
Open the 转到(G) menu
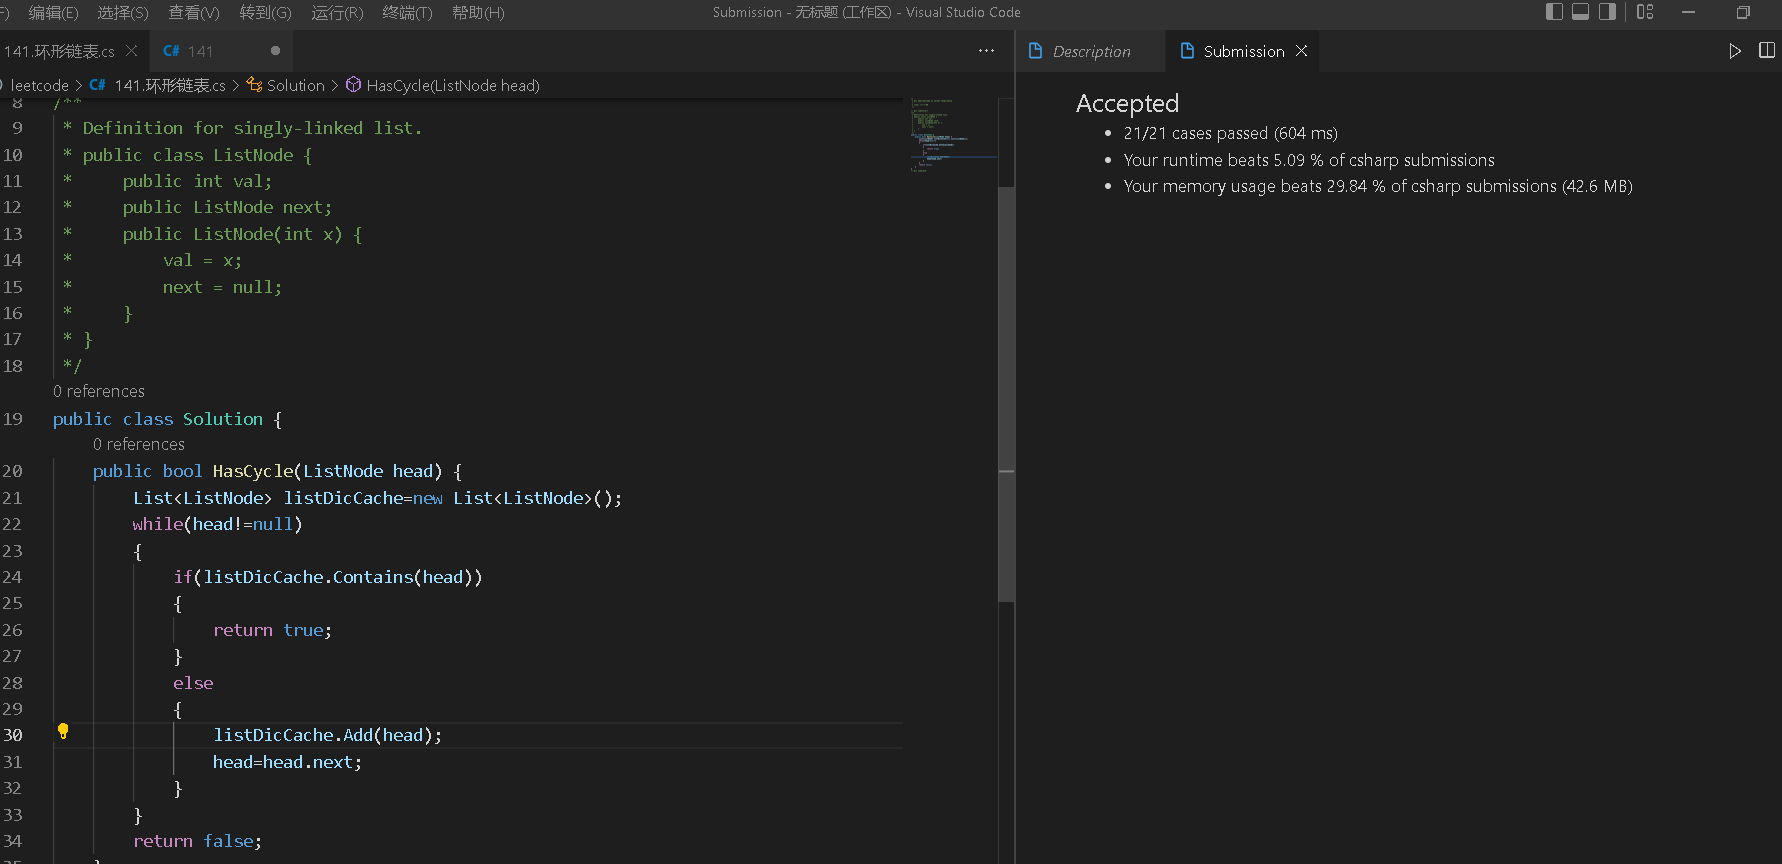266,12
